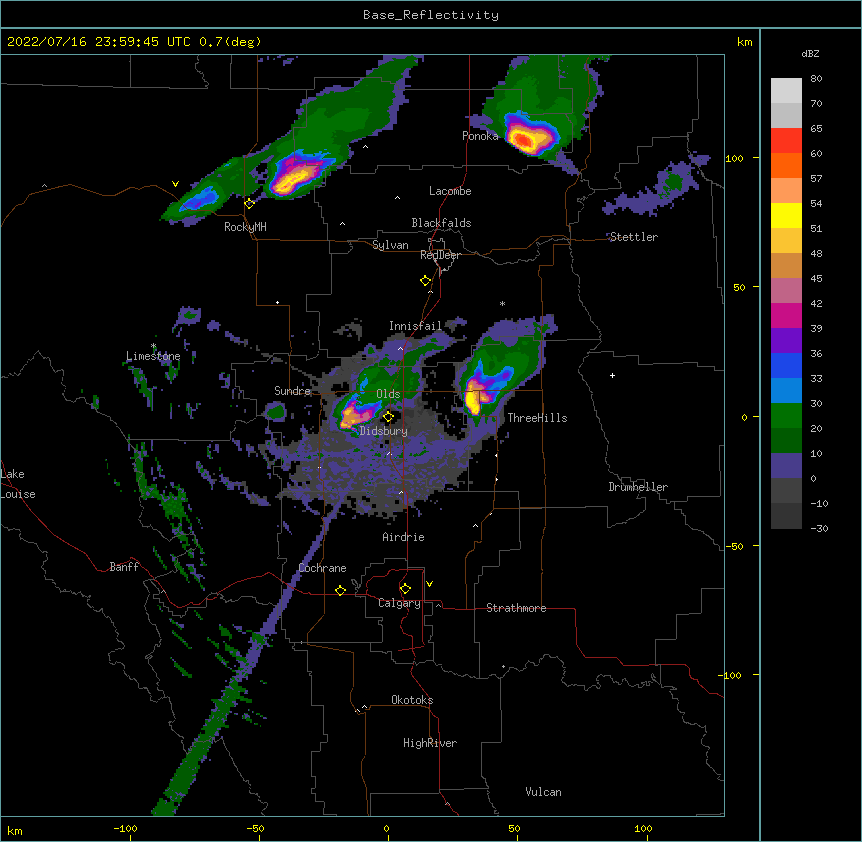Select the Olds town label
The width and height of the screenshot is (862, 842).
[388, 394]
